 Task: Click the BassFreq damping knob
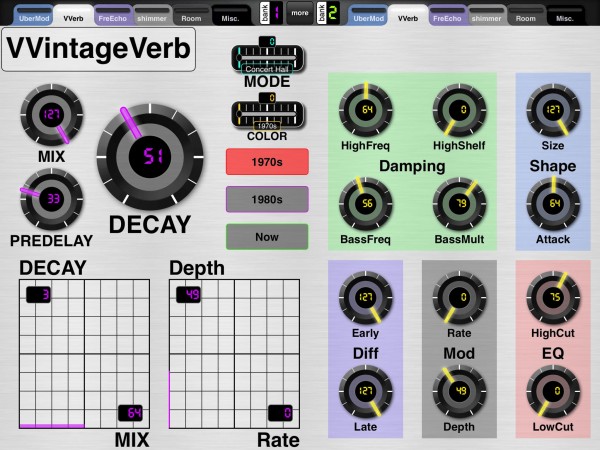366,204
